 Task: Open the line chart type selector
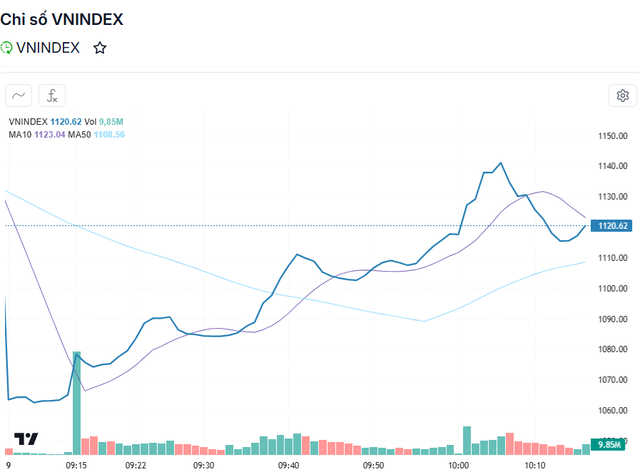point(18,96)
